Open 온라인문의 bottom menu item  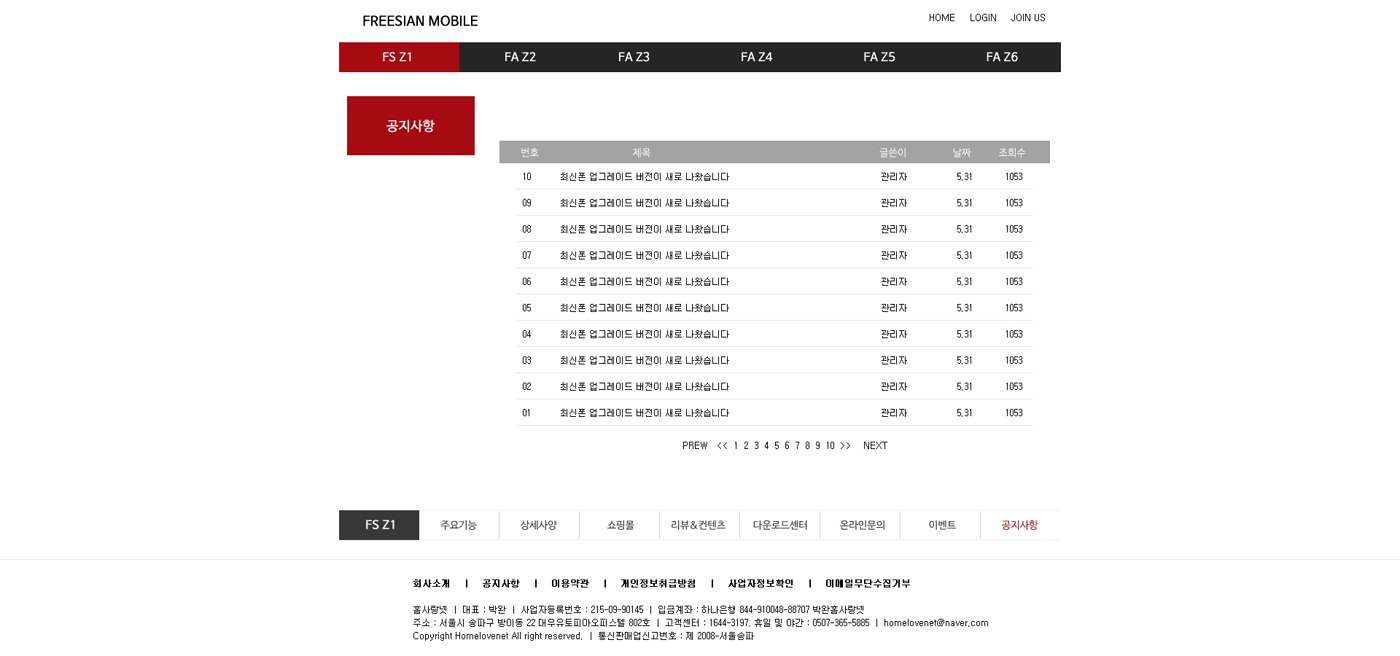tap(861, 525)
